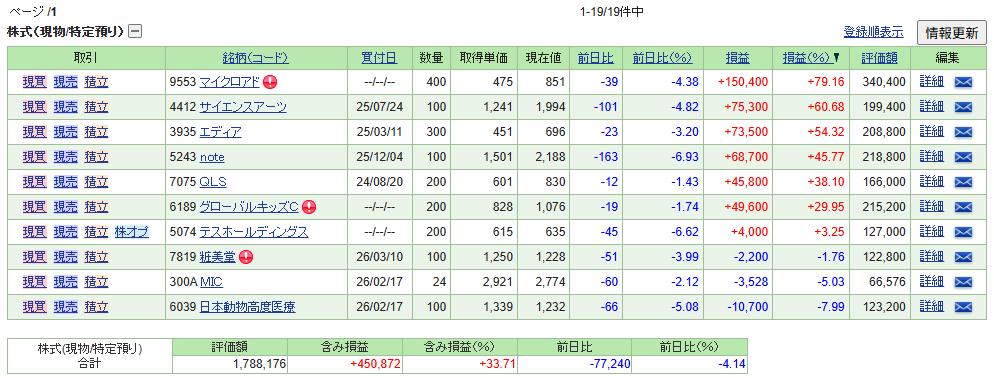This screenshot has height=378, width=994.
Task: Click 現売 in the エディア row
Action: coord(65,132)
